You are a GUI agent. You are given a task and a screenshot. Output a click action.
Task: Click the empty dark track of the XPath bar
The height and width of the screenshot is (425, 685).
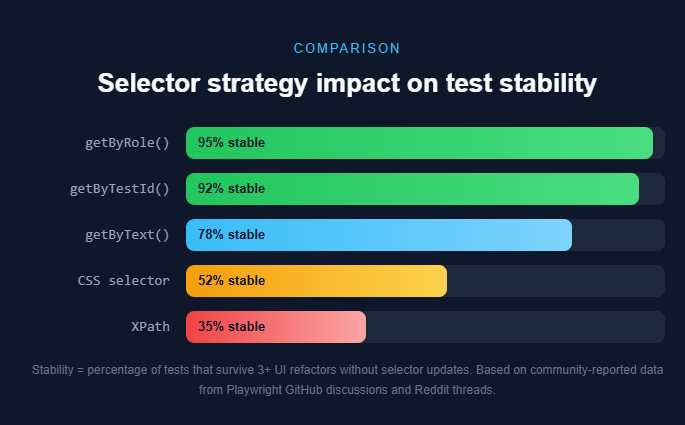[x=515, y=327]
